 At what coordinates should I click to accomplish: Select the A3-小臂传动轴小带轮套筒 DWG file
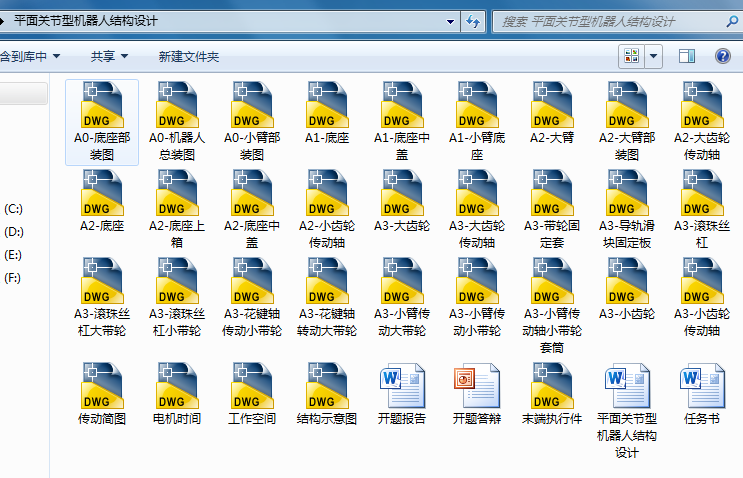pos(552,306)
